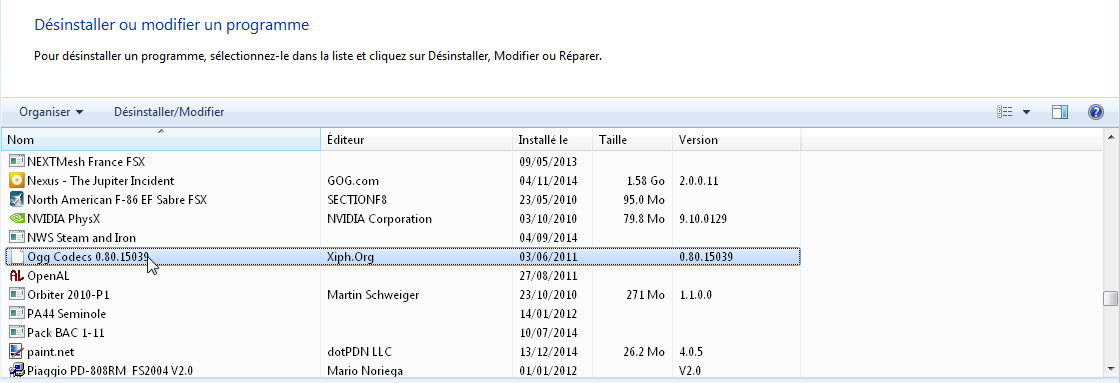Click the SECTIONF8 publisher cell
This screenshot has width=1120, height=383.
tap(357, 199)
